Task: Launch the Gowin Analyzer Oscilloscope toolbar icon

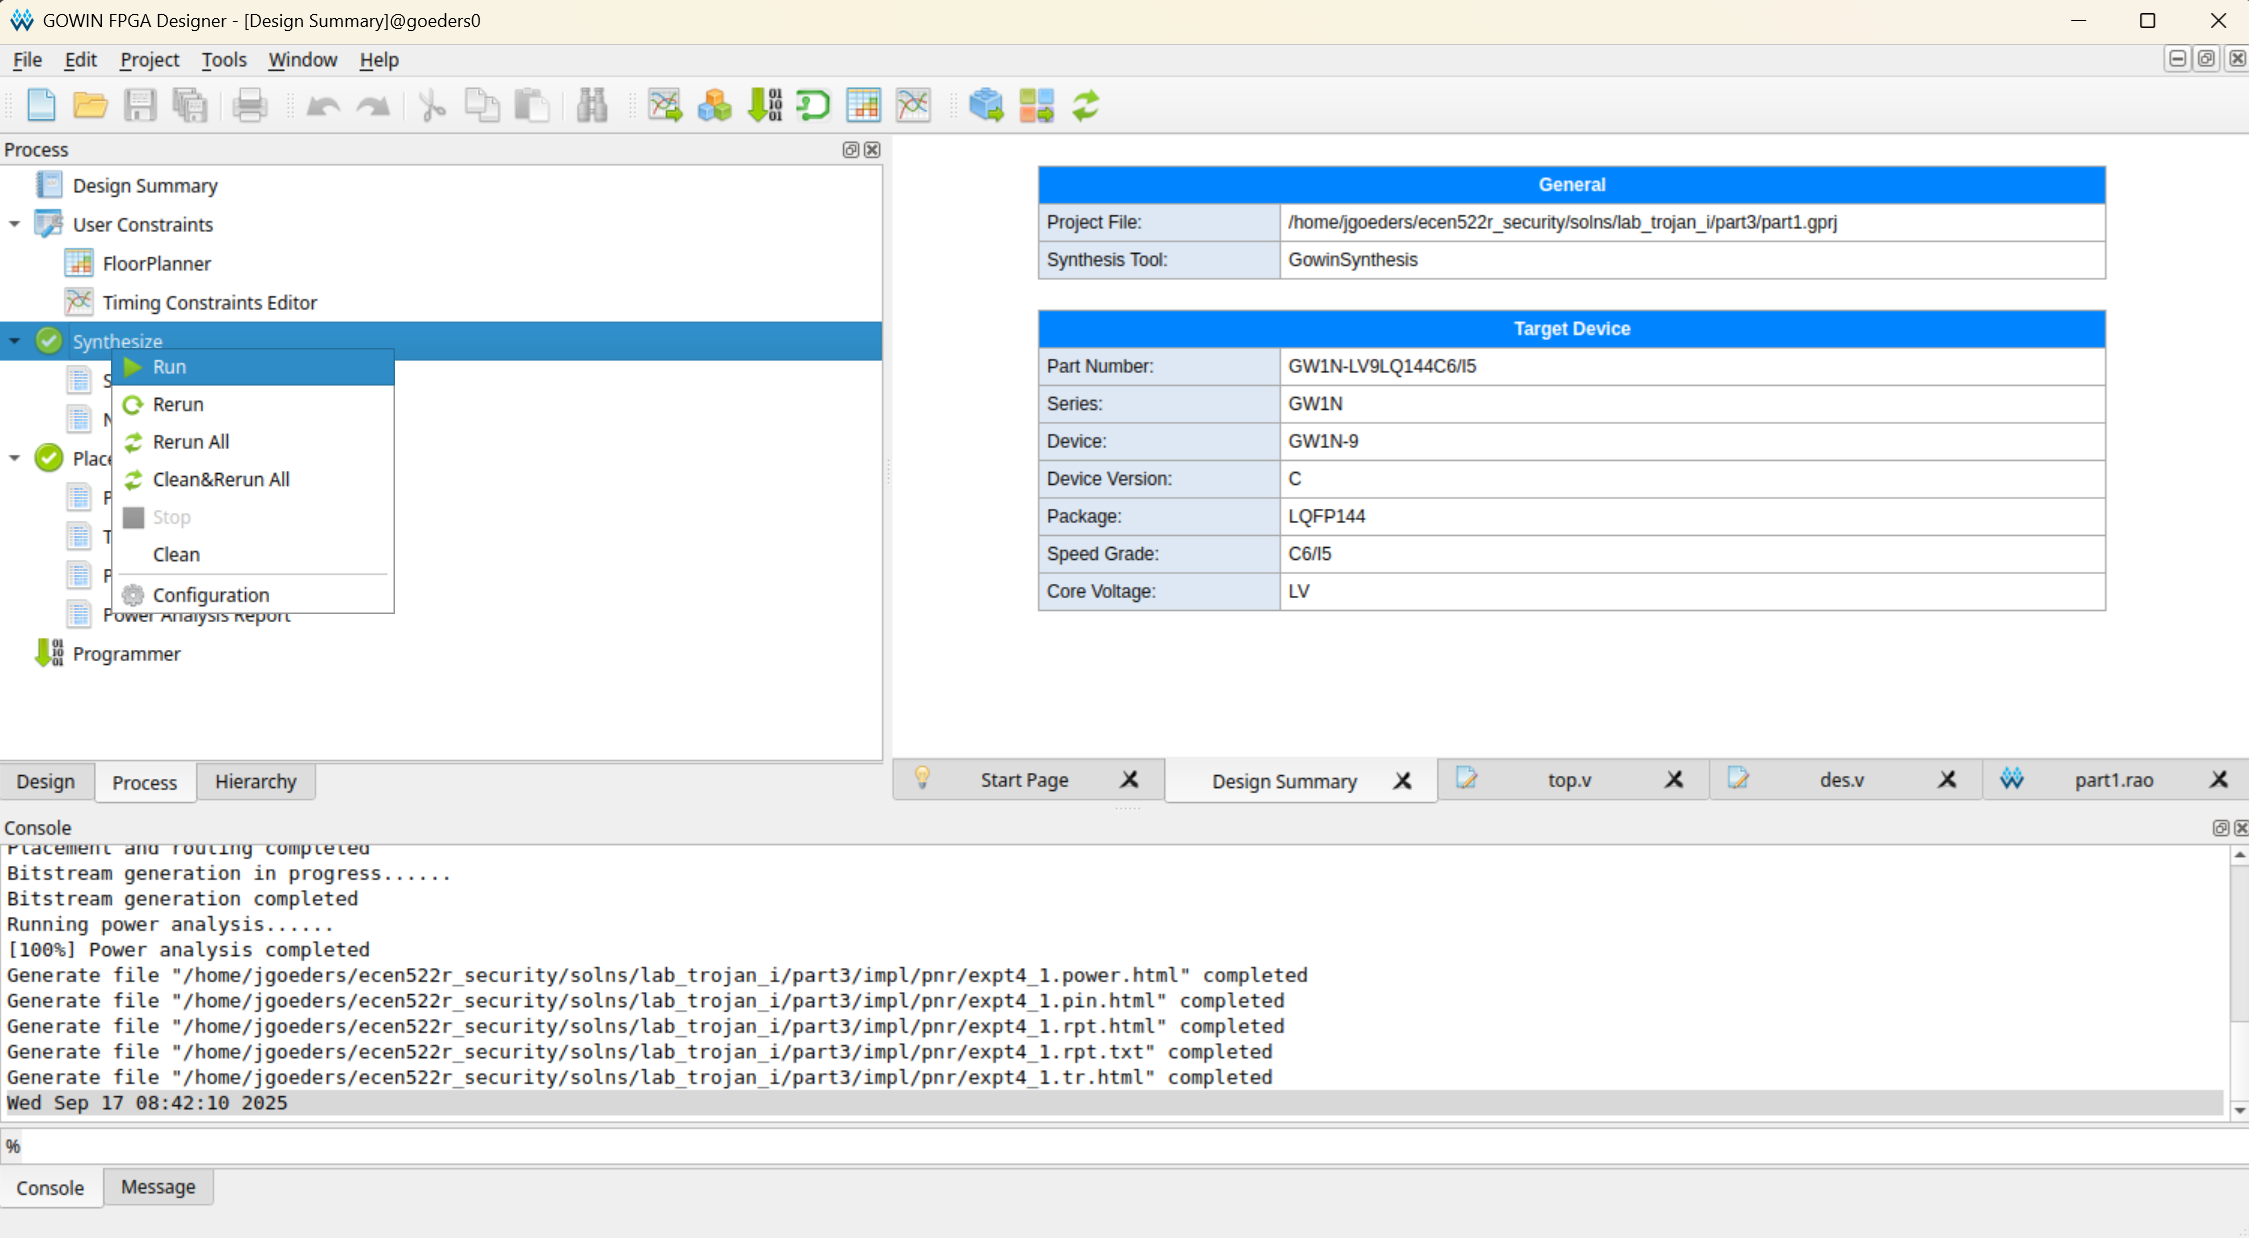Action: pyautogui.click(x=665, y=105)
